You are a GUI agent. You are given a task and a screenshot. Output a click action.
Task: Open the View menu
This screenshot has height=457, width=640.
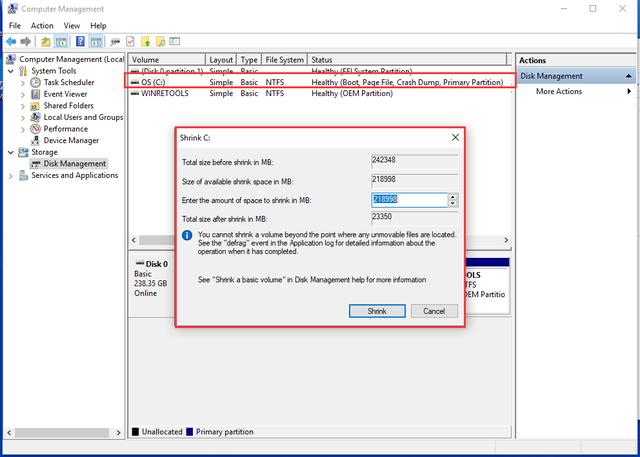72,26
